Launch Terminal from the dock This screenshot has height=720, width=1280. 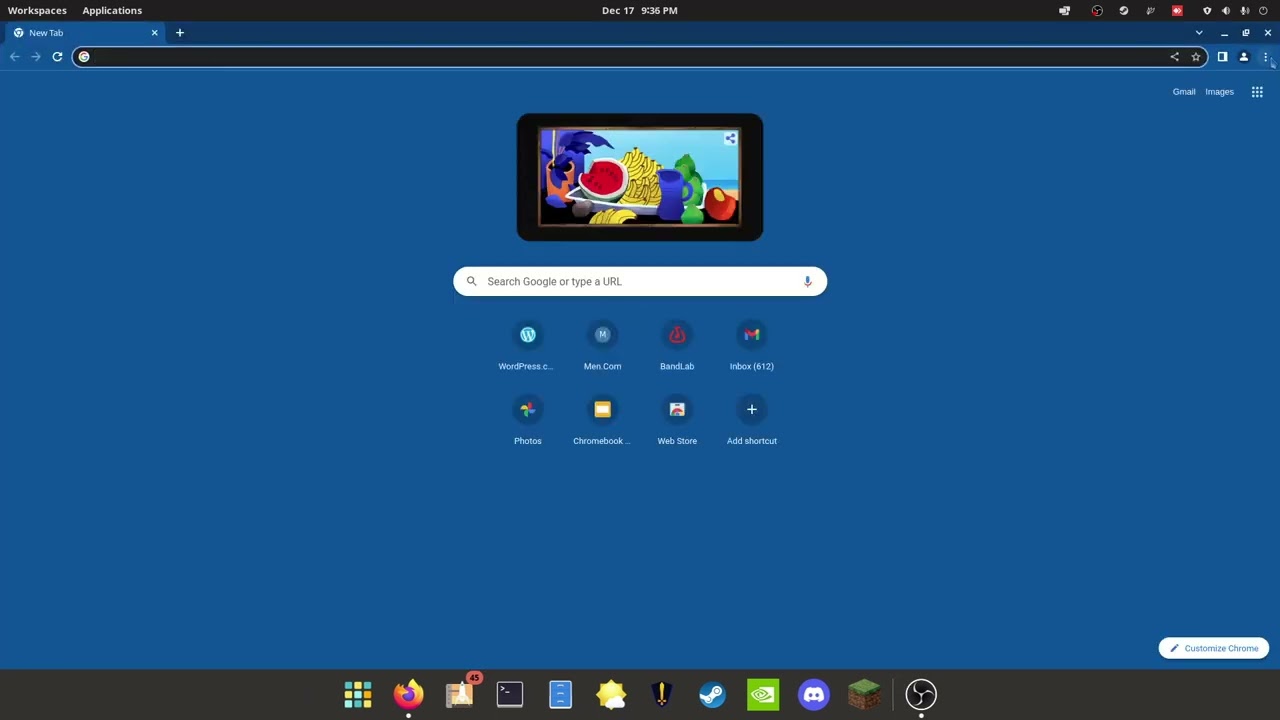(x=510, y=694)
